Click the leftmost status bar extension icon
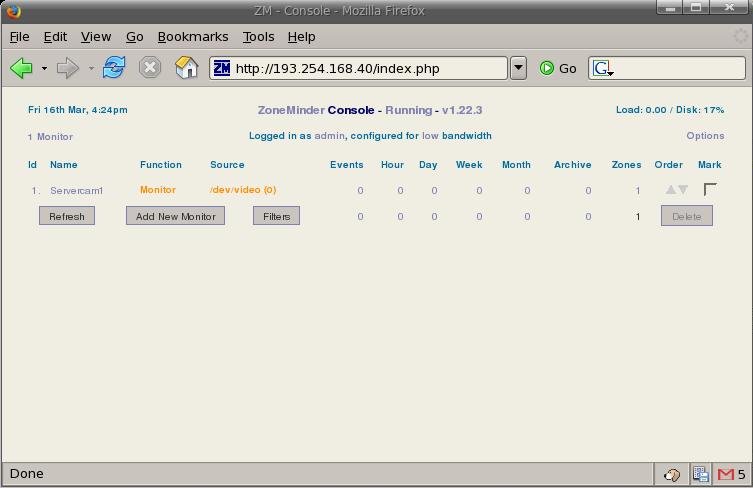This screenshot has height=488, width=753. coord(672,475)
